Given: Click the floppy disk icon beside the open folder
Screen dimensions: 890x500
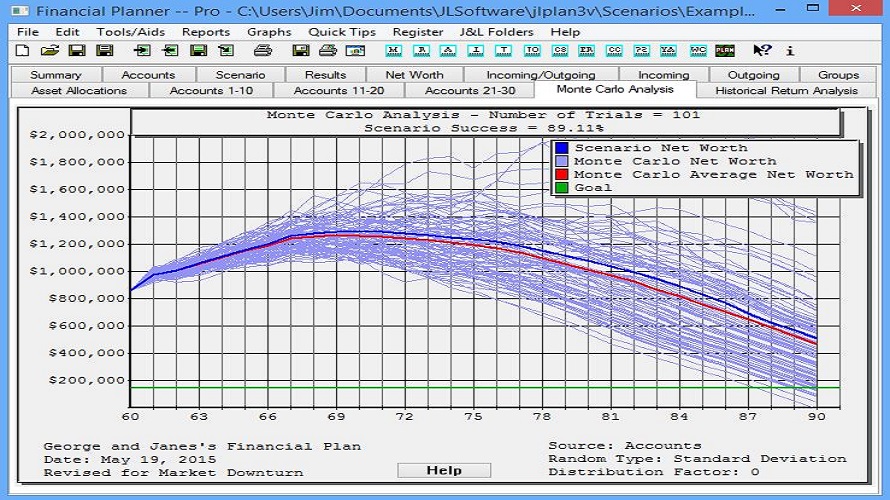Looking at the screenshot, I should (77, 51).
